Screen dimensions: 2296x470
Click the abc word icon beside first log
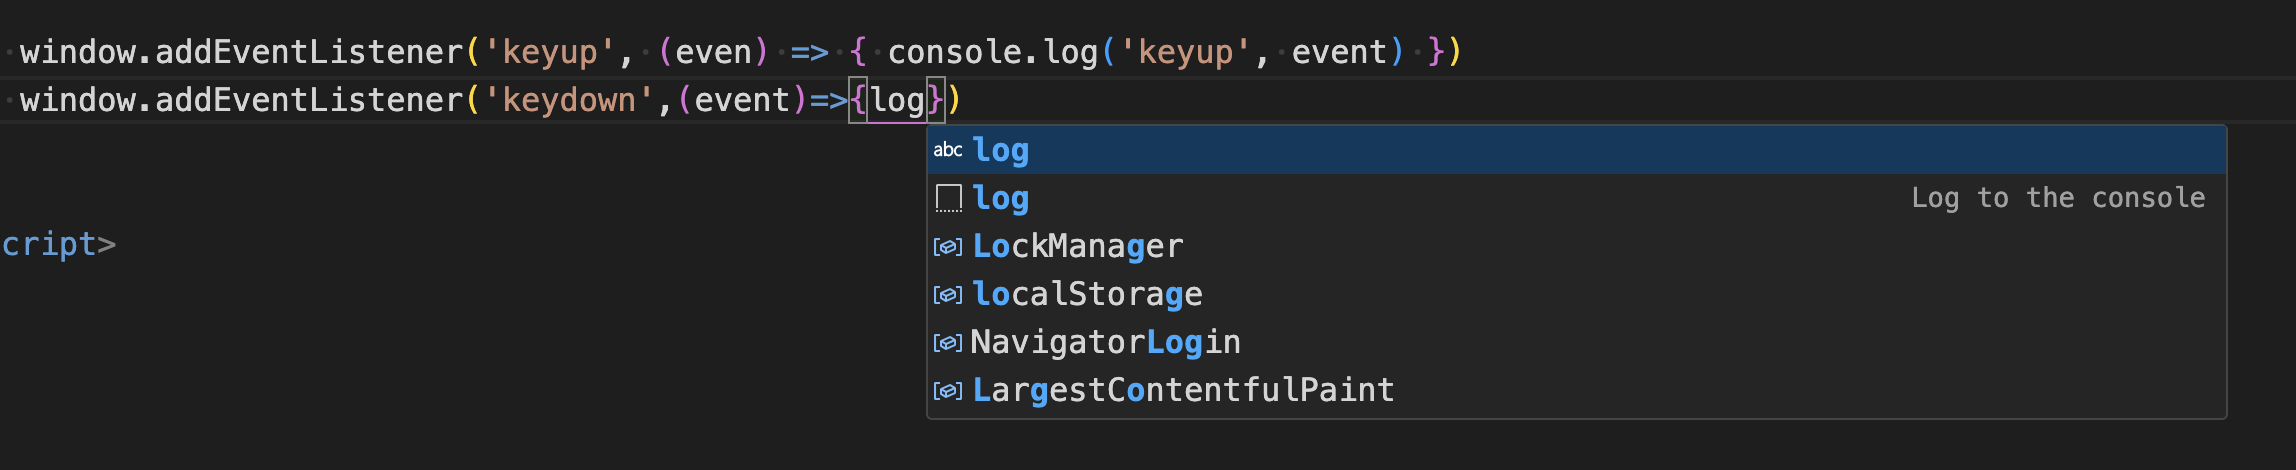[947, 150]
